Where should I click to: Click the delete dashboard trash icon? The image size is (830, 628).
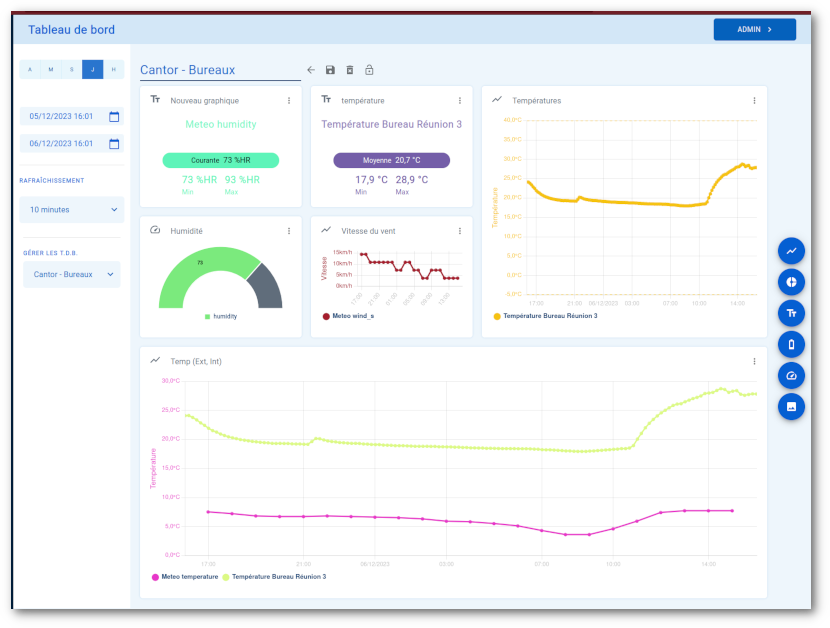350,70
